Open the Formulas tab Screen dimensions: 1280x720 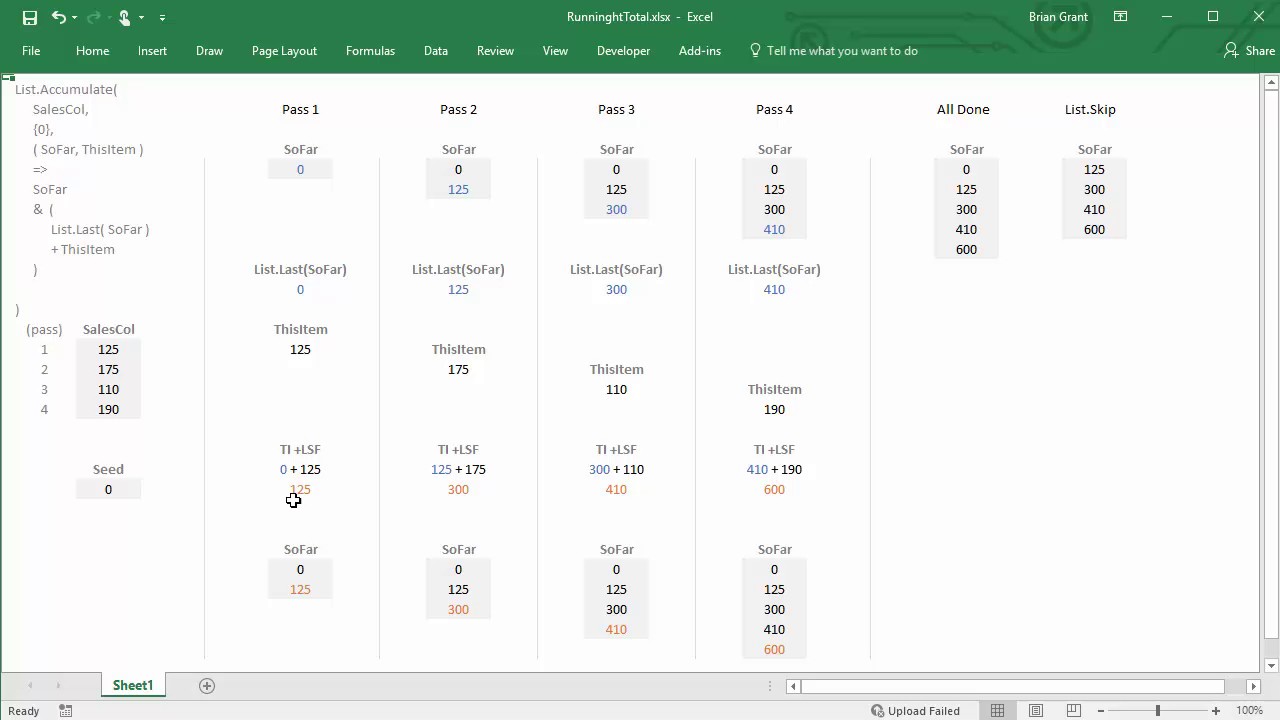click(x=370, y=51)
